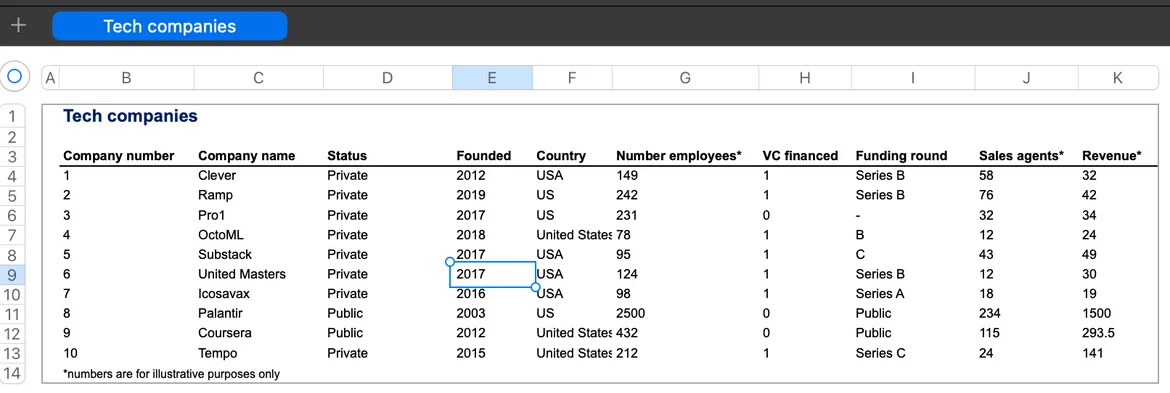The height and width of the screenshot is (393, 1170).
Task: Select column B header
Action: (x=127, y=78)
